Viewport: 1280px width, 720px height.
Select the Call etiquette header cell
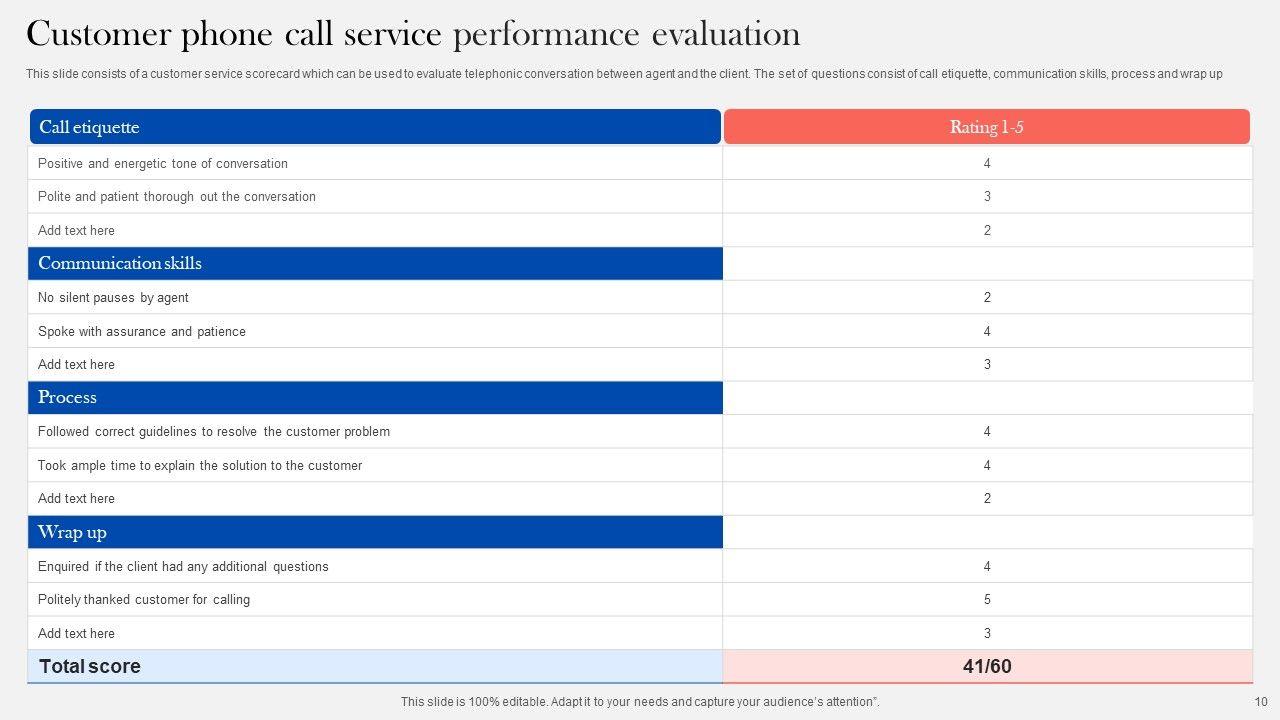pyautogui.click(x=375, y=127)
